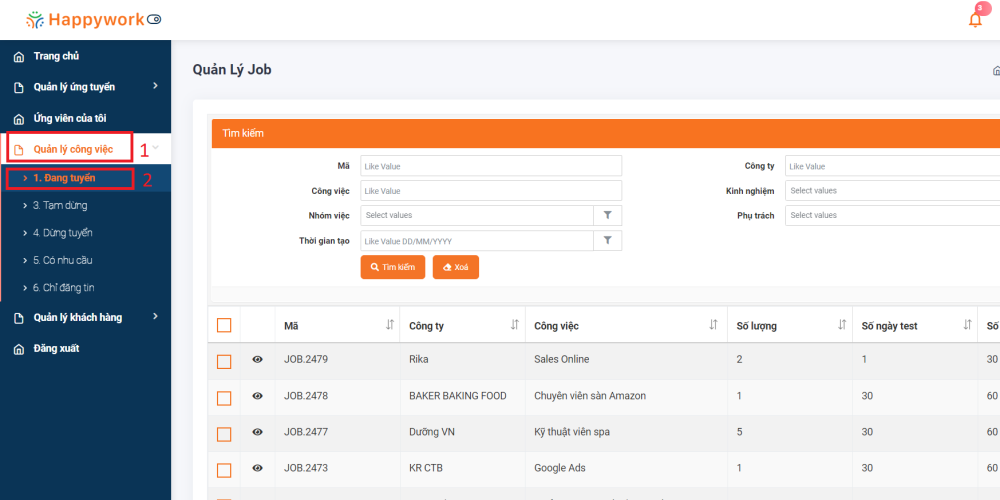View details via eye icon for JOB.2478

(257, 396)
